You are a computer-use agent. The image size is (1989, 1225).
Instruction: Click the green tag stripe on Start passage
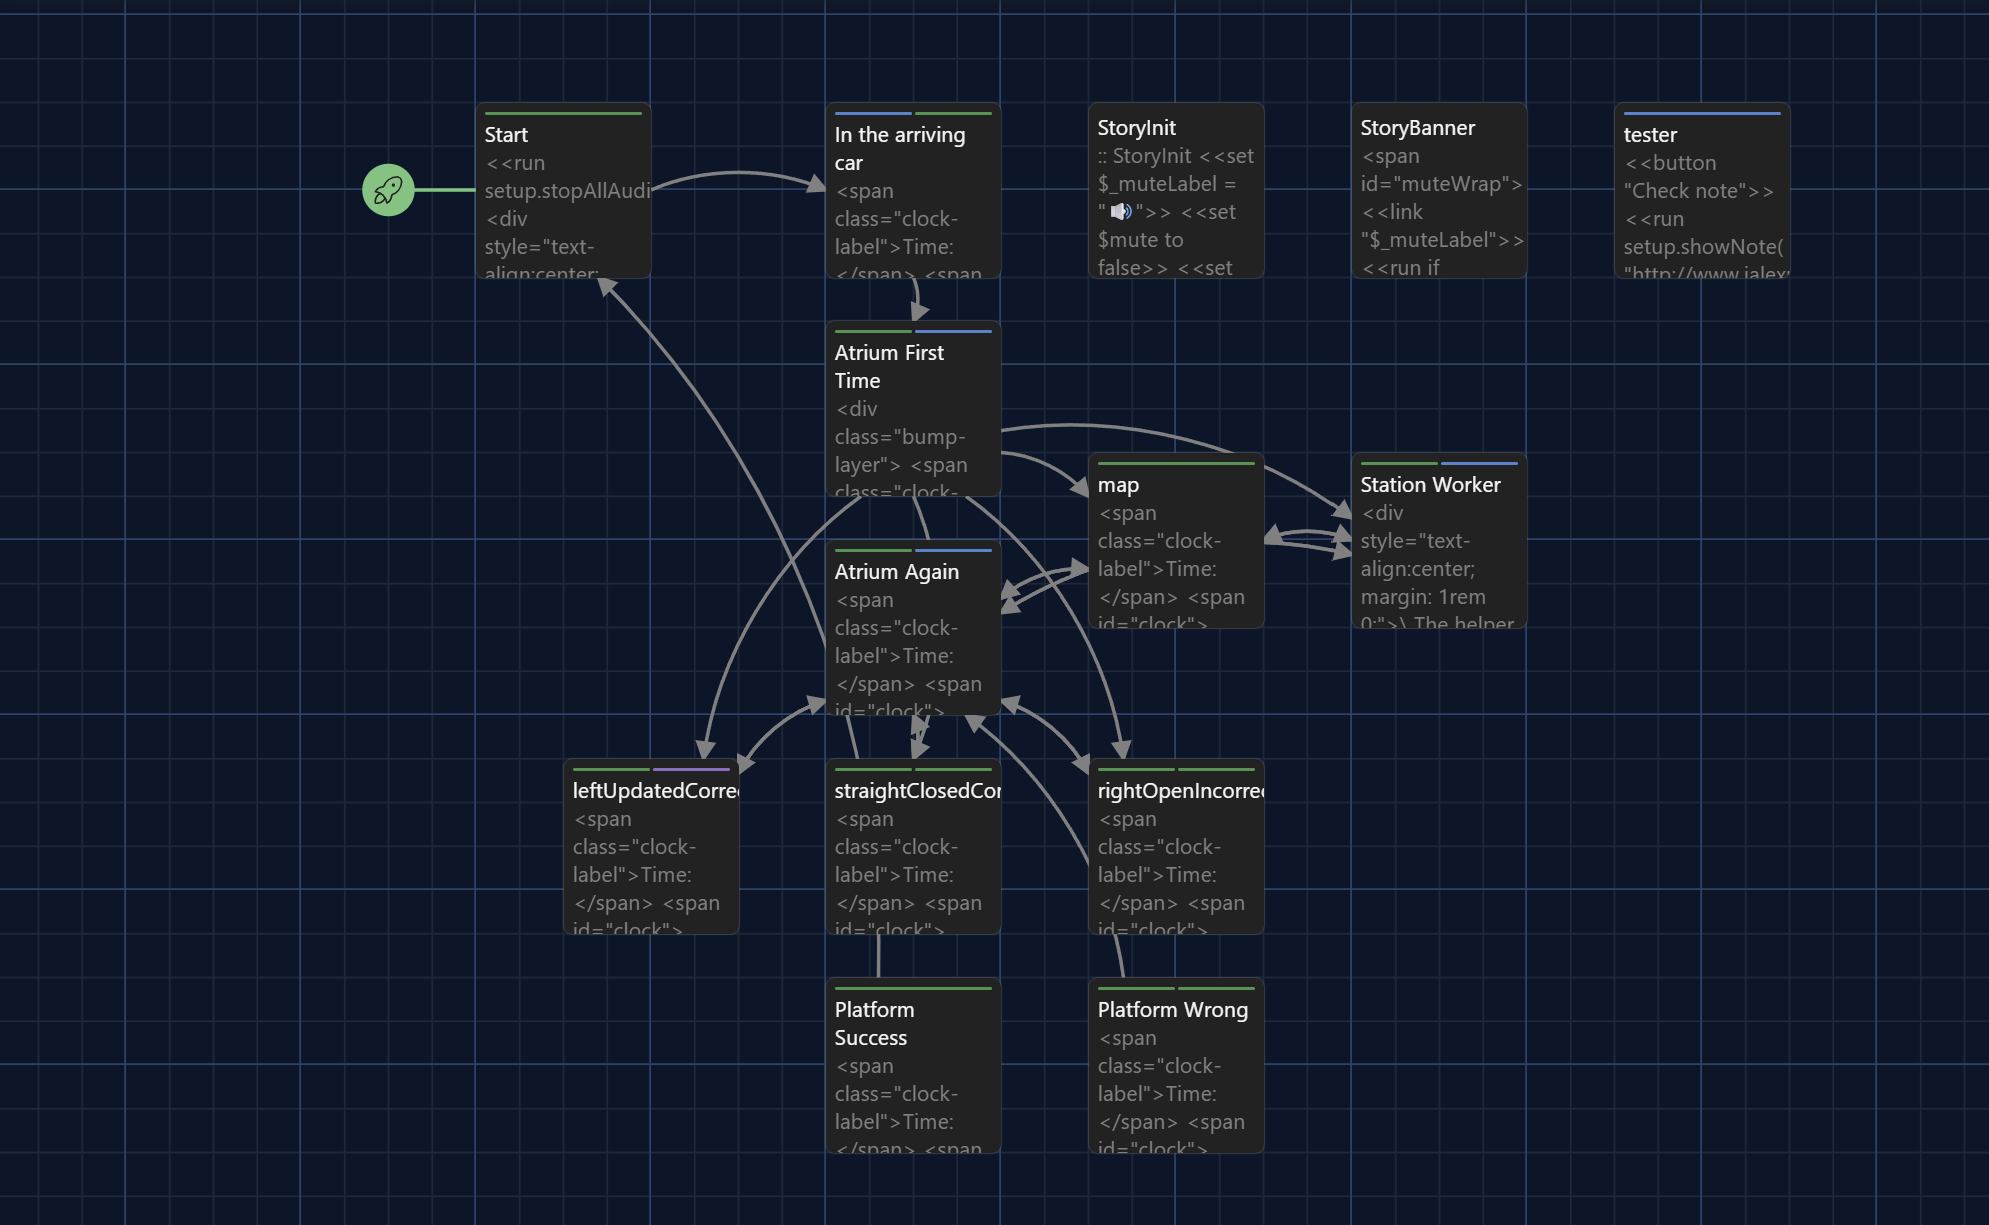(x=563, y=113)
